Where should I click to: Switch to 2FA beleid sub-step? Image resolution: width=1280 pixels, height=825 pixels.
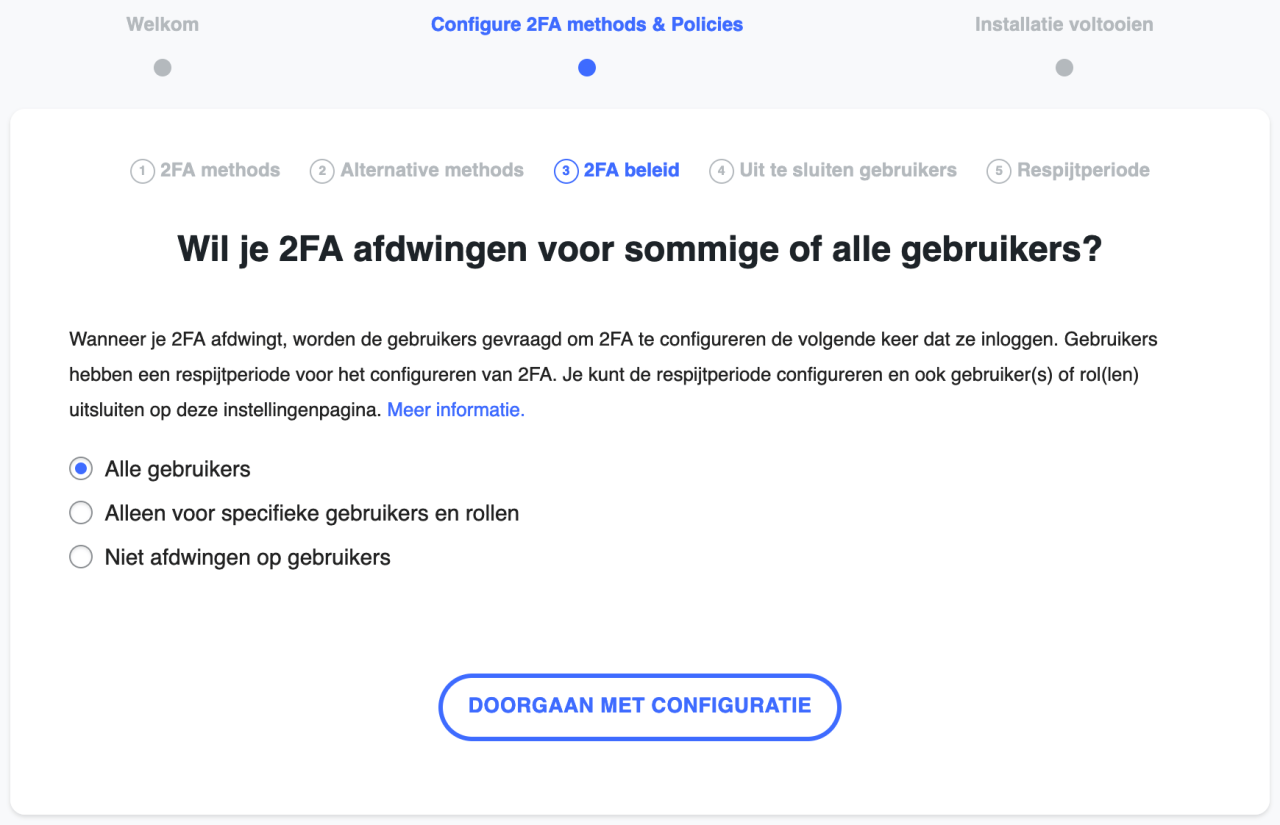click(631, 170)
